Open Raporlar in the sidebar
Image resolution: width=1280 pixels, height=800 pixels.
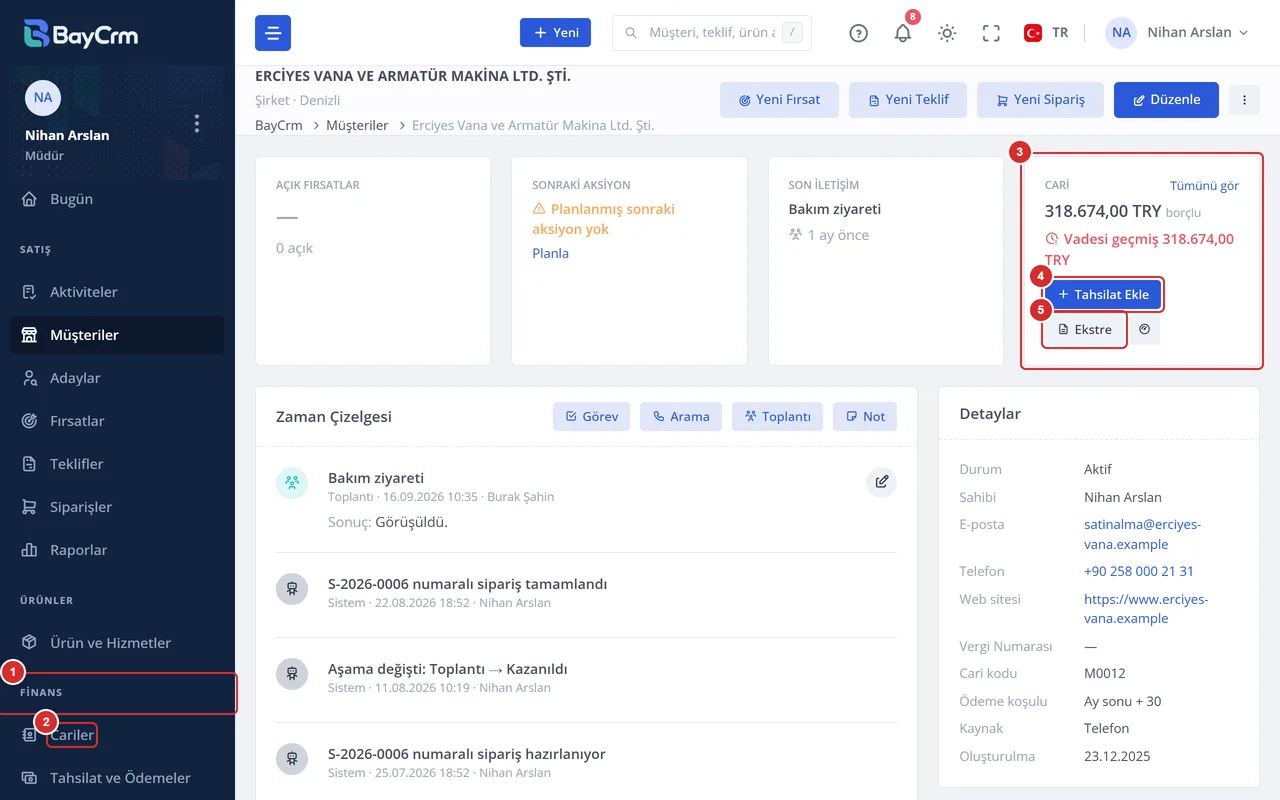tap(117, 550)
